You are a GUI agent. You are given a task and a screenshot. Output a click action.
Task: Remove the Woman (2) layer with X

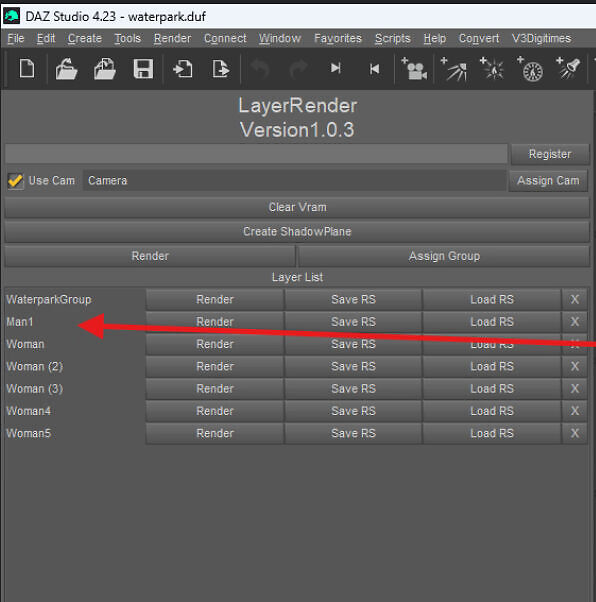tap(574, 366)
